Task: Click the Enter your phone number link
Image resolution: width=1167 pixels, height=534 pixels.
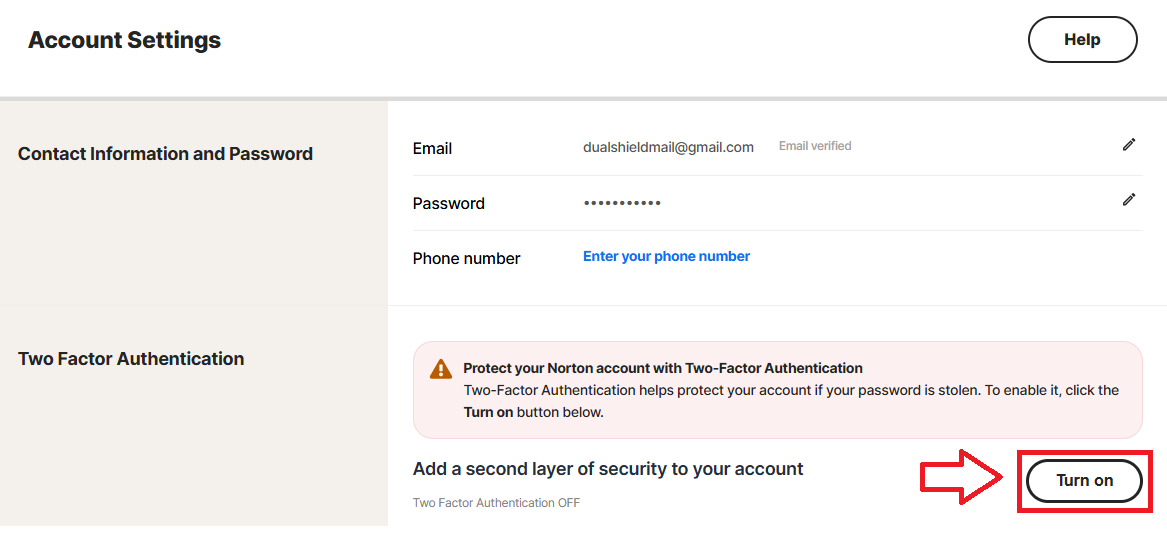Action: [x=666, y=257]
